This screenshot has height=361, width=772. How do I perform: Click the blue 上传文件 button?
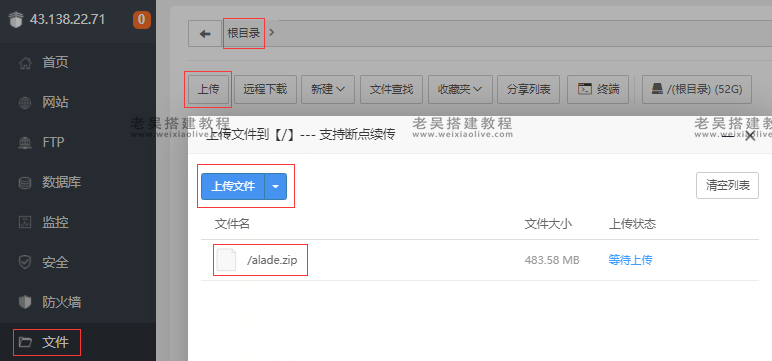[233, 186]
